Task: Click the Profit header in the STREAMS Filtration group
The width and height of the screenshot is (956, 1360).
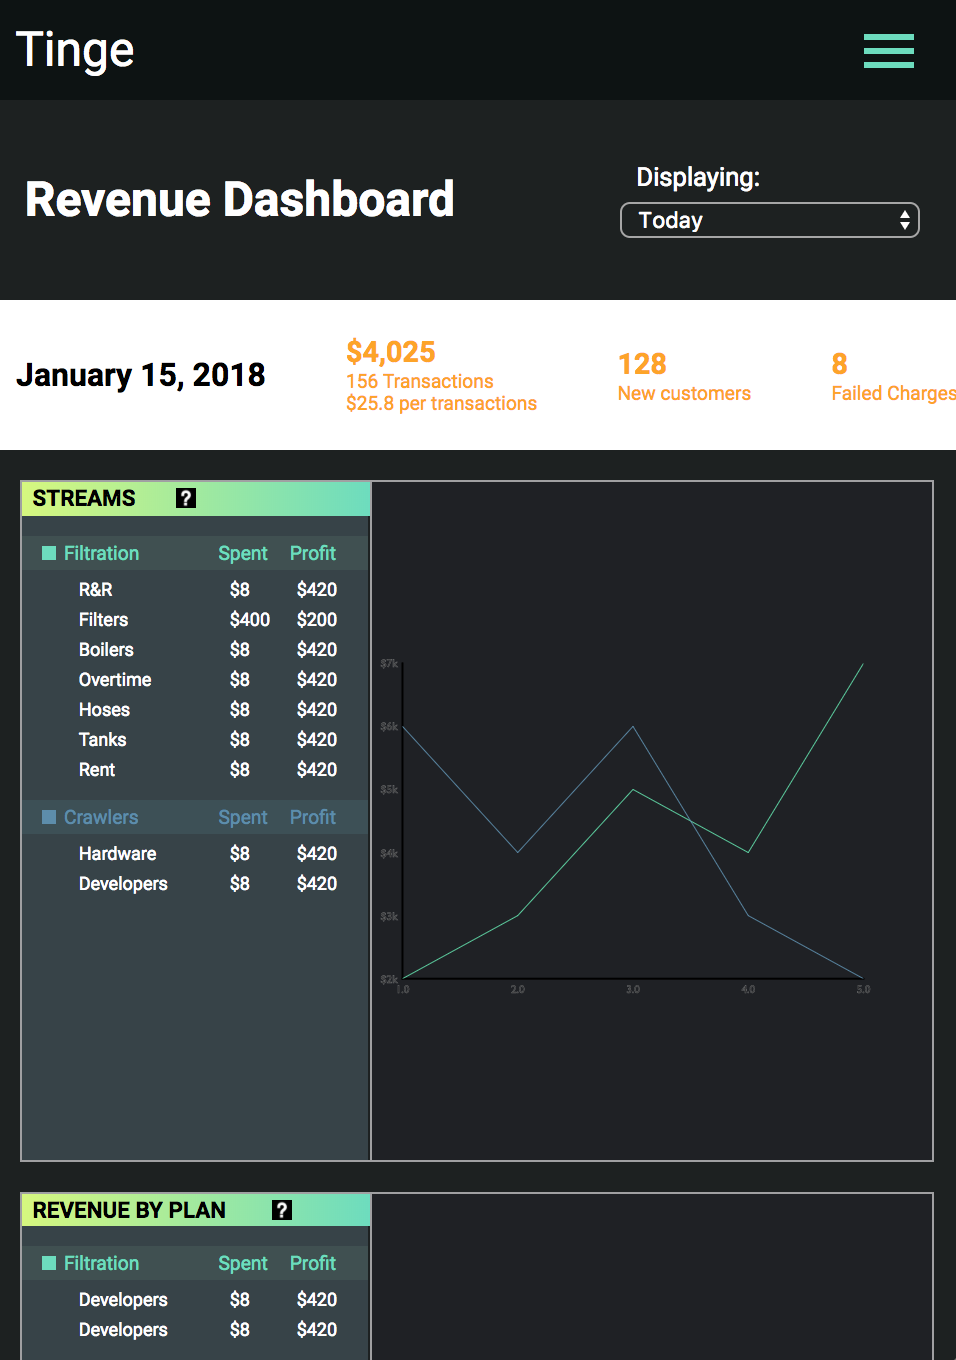Action: [x=313, y=553]
